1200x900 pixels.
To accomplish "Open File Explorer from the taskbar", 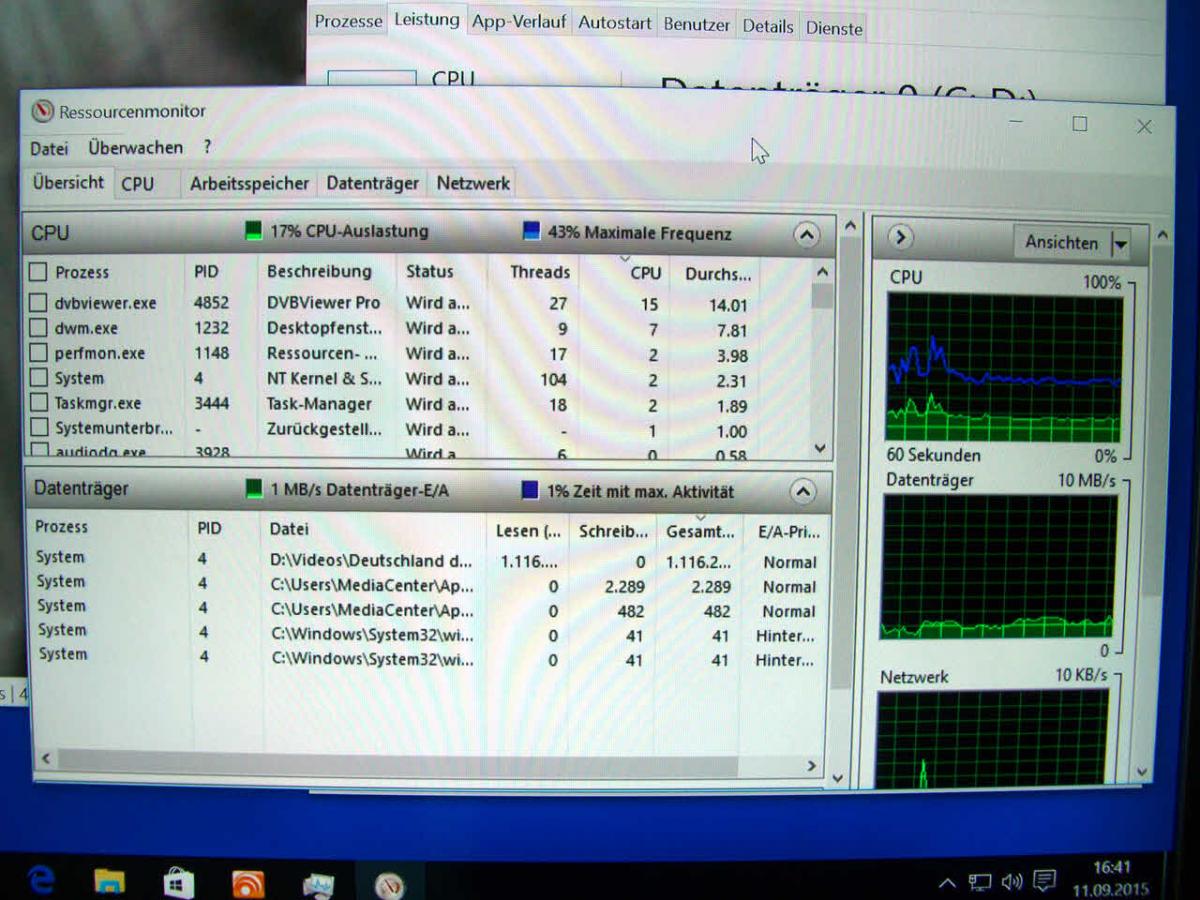I will pyautogui.click(x=109, y=880).
